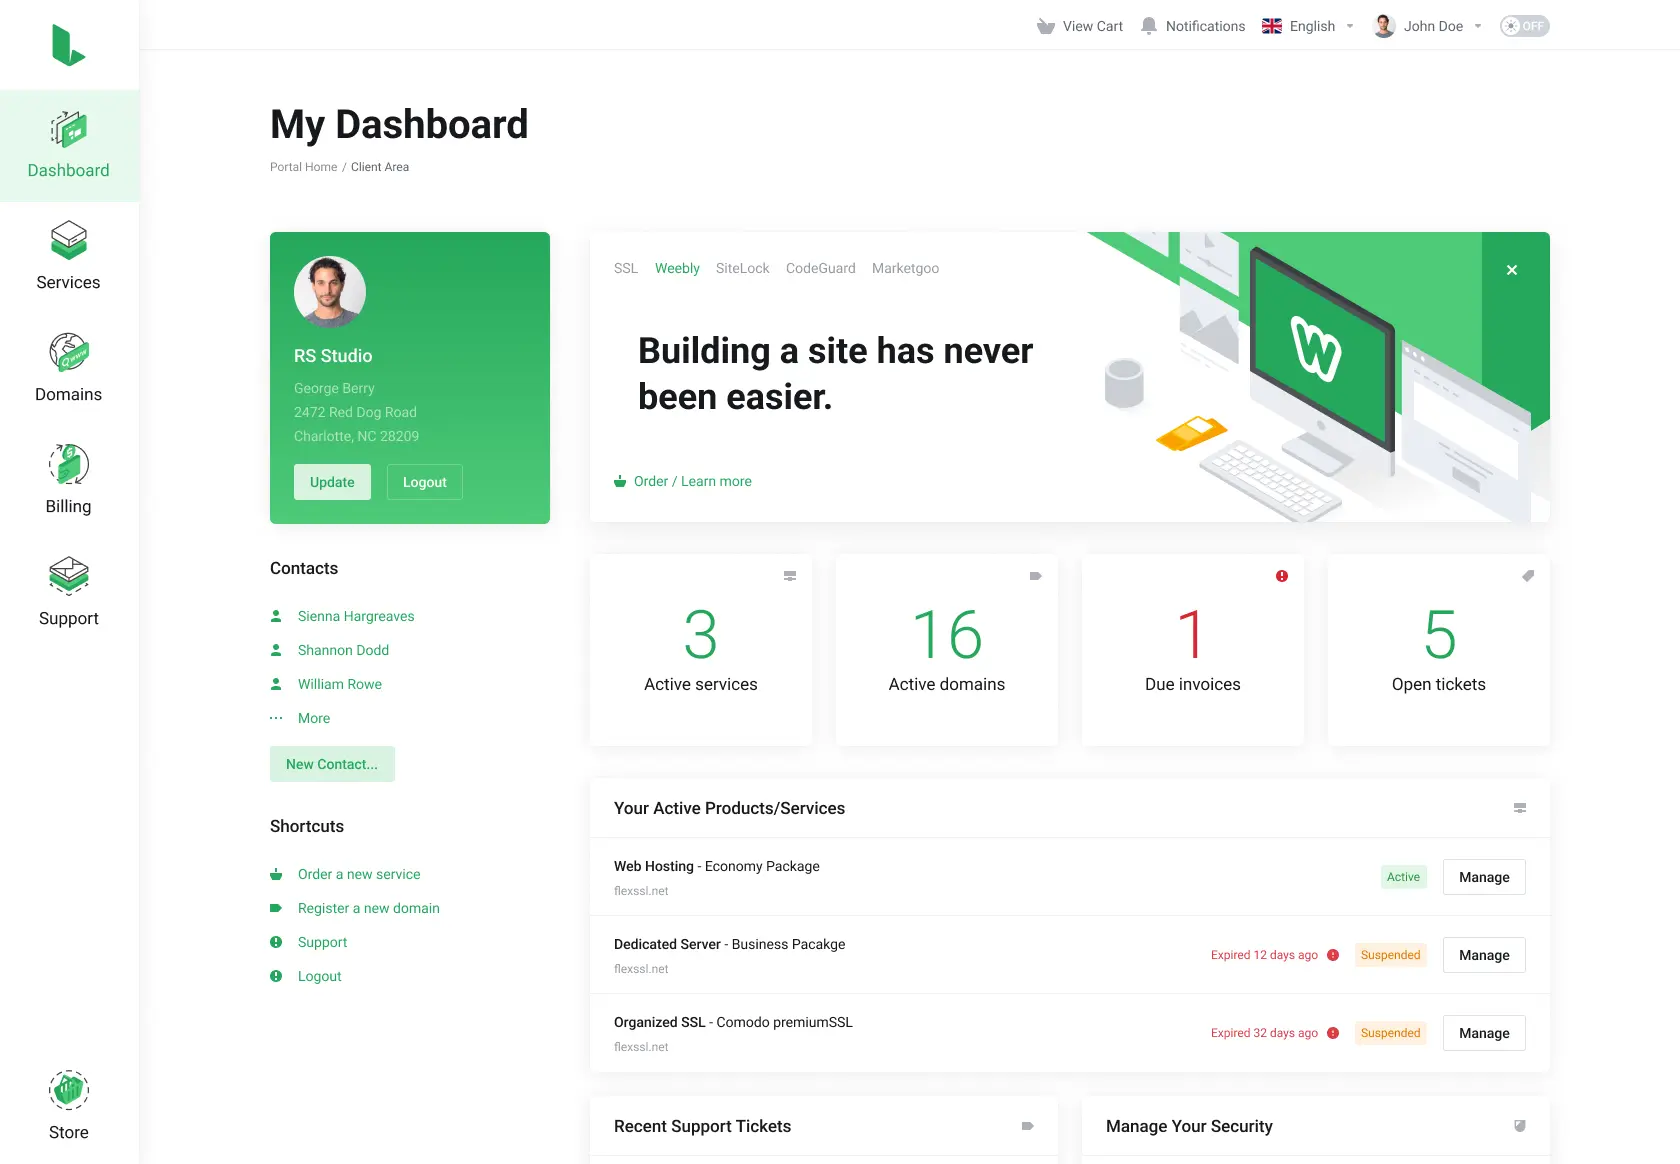
Task: Open contact Shannon Dodd
Action: pos(343,650)
